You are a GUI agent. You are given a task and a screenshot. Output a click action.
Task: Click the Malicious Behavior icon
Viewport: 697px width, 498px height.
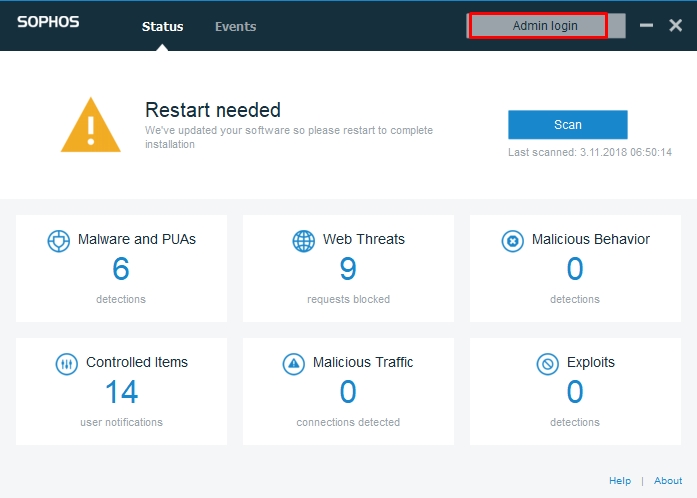click(513, 241)
